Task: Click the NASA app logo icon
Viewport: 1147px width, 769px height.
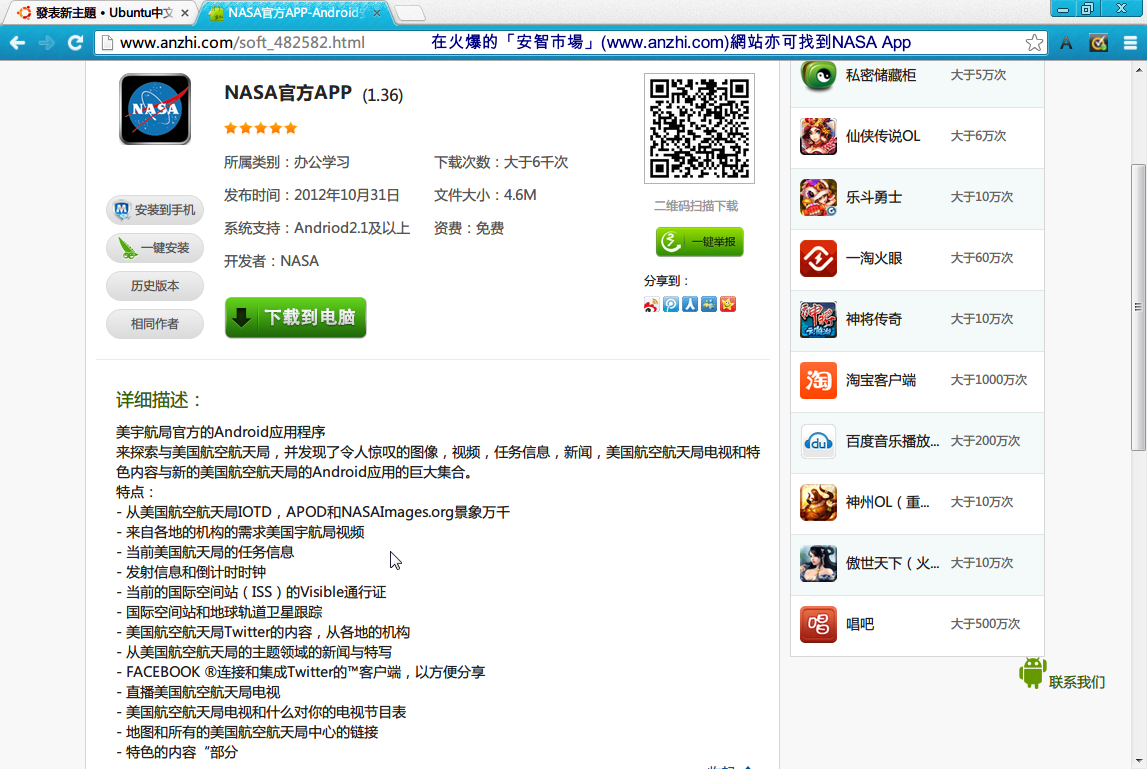Action: point(155,109)
